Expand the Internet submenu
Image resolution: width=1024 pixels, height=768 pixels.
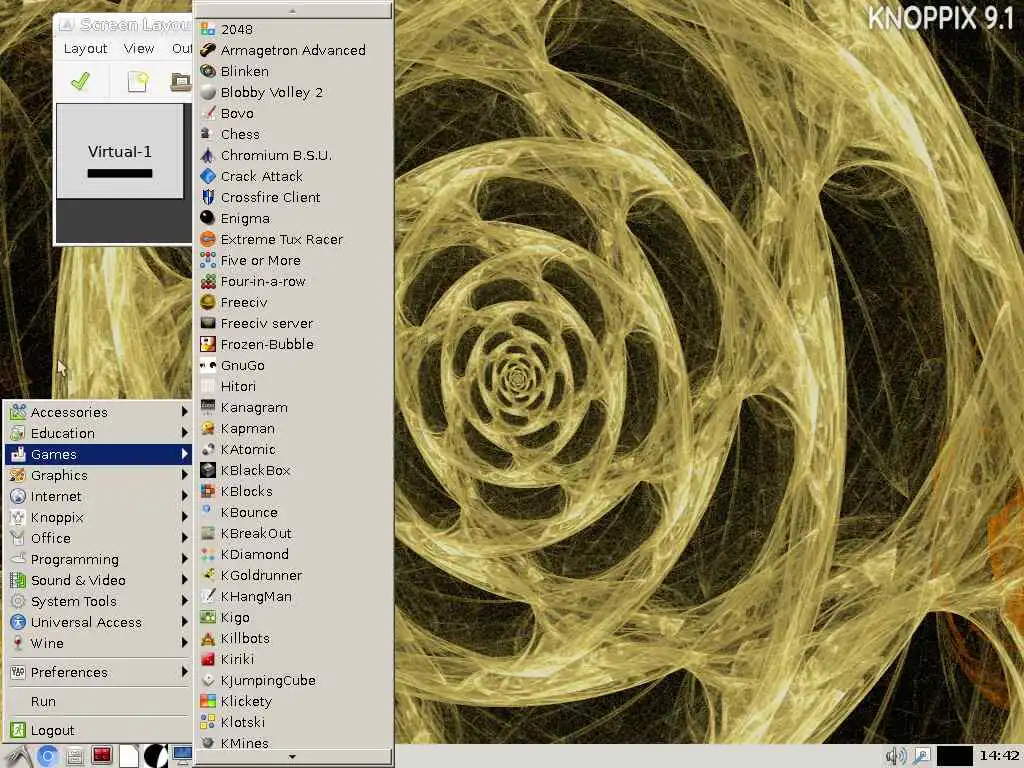98,496
